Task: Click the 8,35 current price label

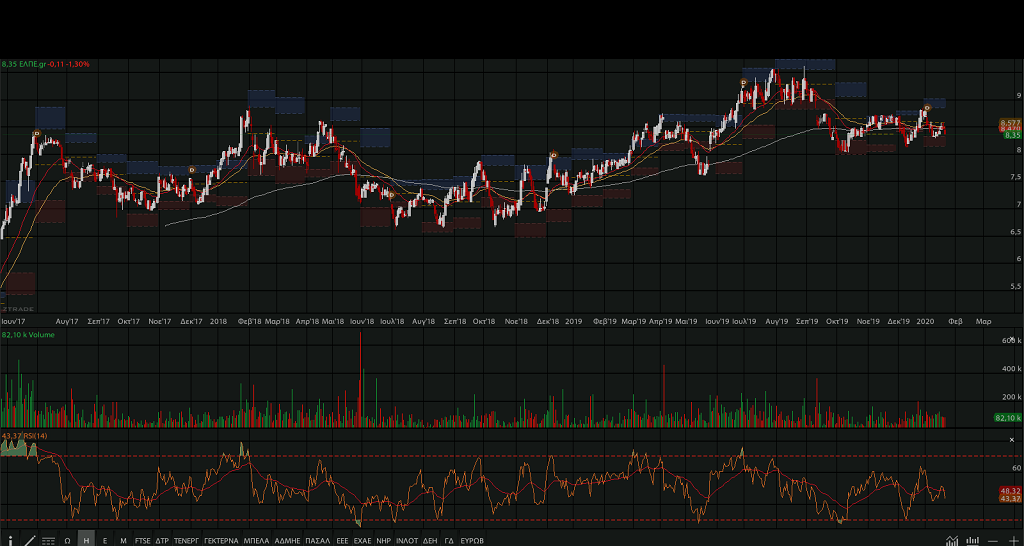Action: [1011, 135]
